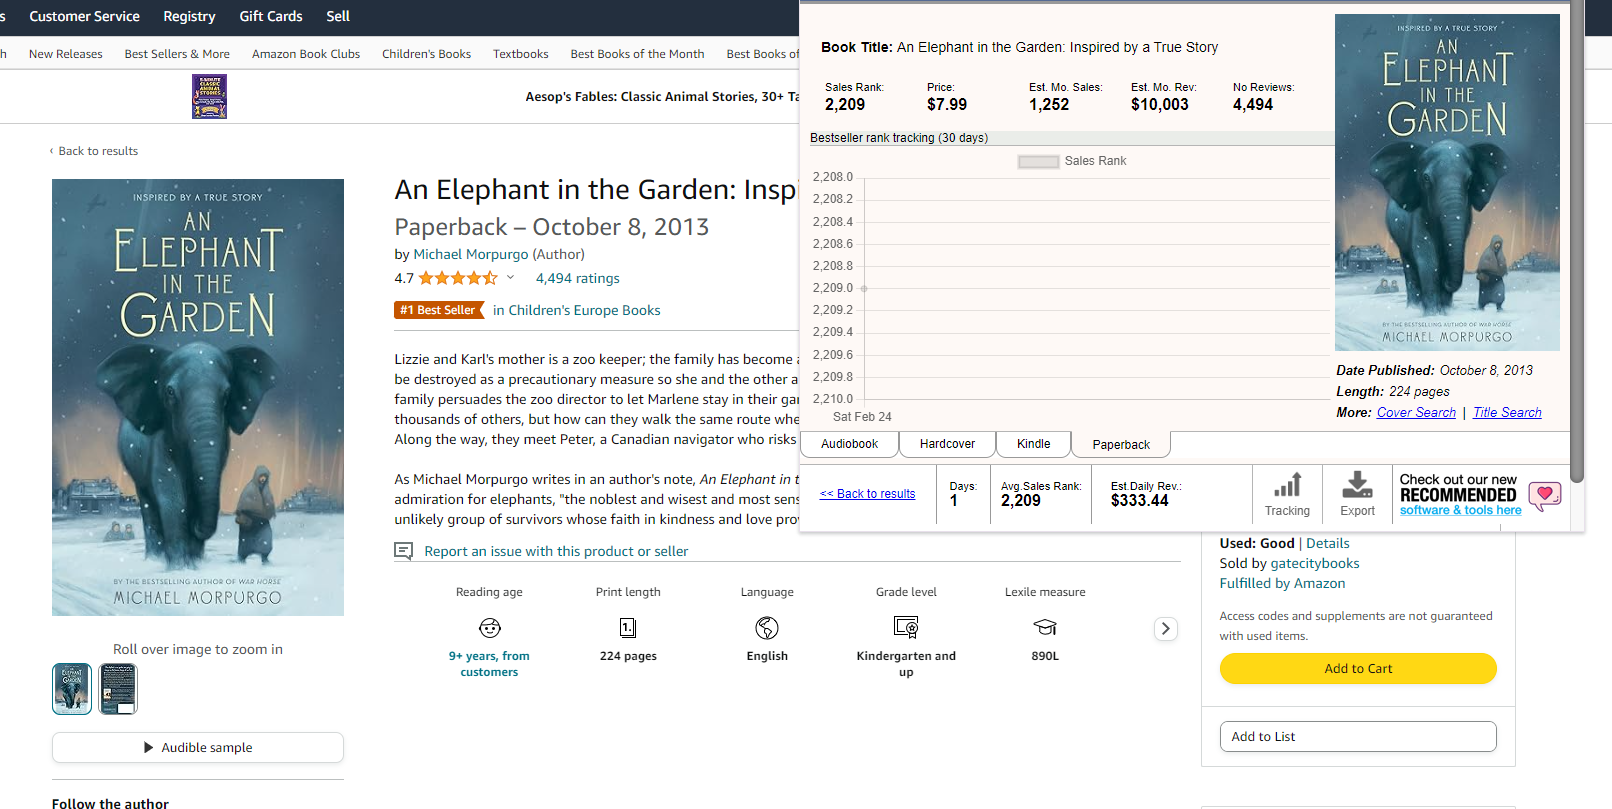
Task: Open the Title Search link
Action: [1507, 412]
